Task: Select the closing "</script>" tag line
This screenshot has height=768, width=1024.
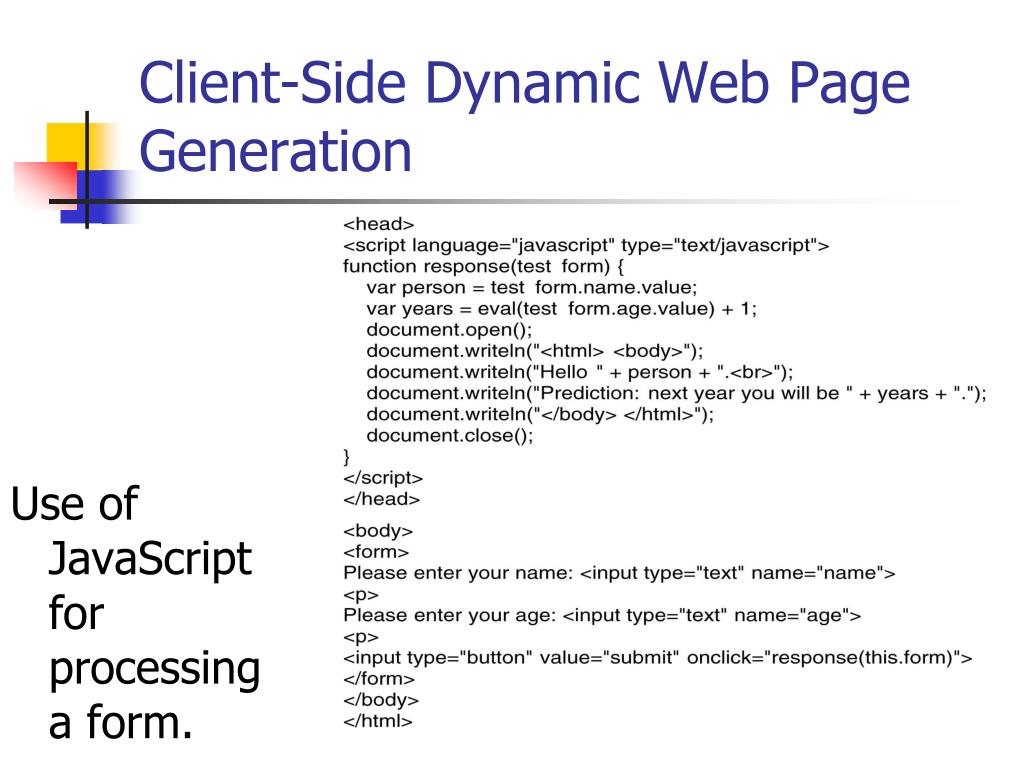Action: (383, 478)
